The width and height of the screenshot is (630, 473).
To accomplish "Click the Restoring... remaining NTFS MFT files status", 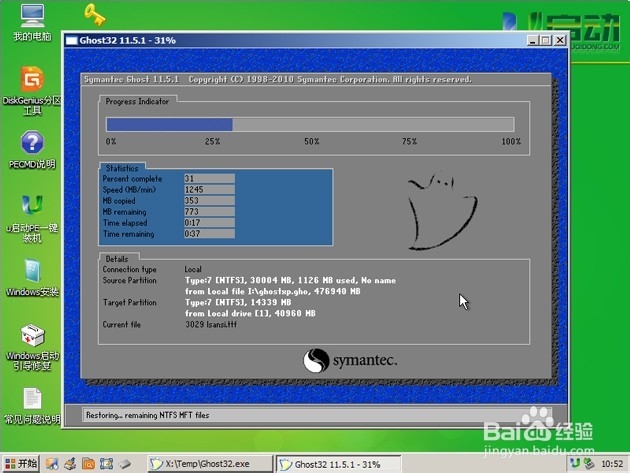I will [x=147, y=415].
